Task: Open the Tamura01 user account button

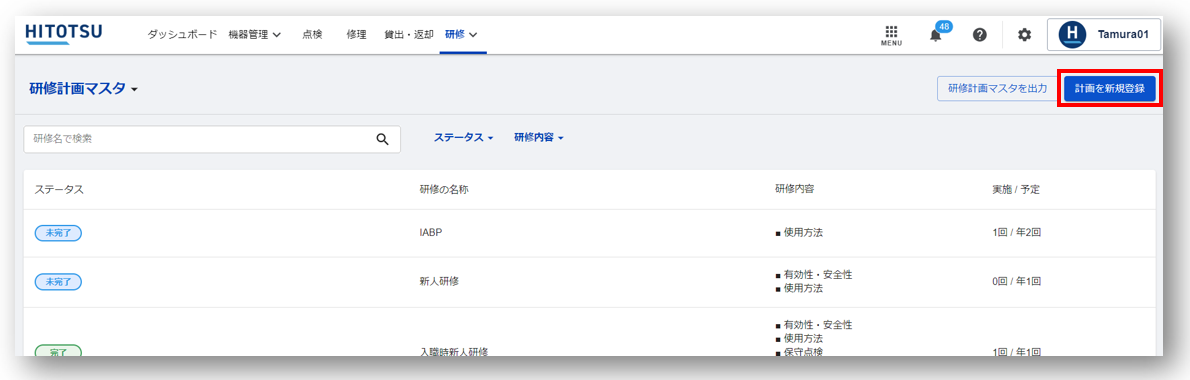Action: [1104, 35]
